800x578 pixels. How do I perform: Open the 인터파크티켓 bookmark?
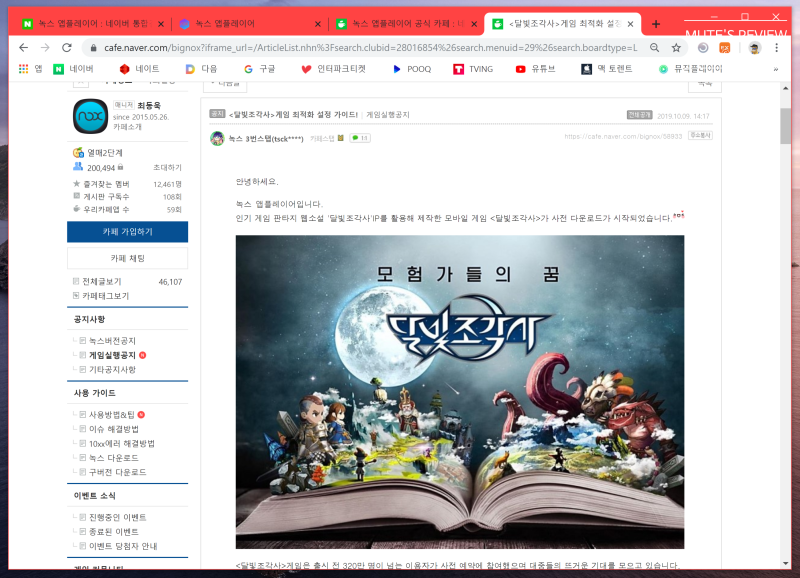334,69
